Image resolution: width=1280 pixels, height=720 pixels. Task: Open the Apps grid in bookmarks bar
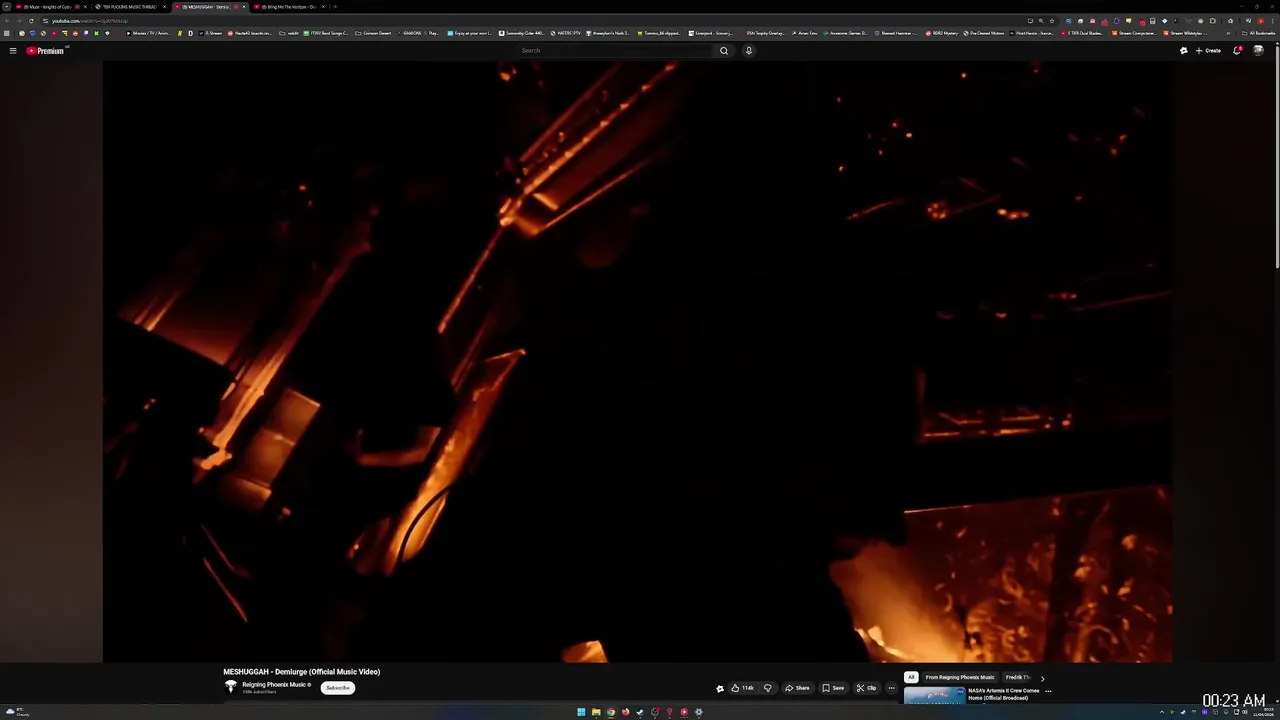(8, 33)
